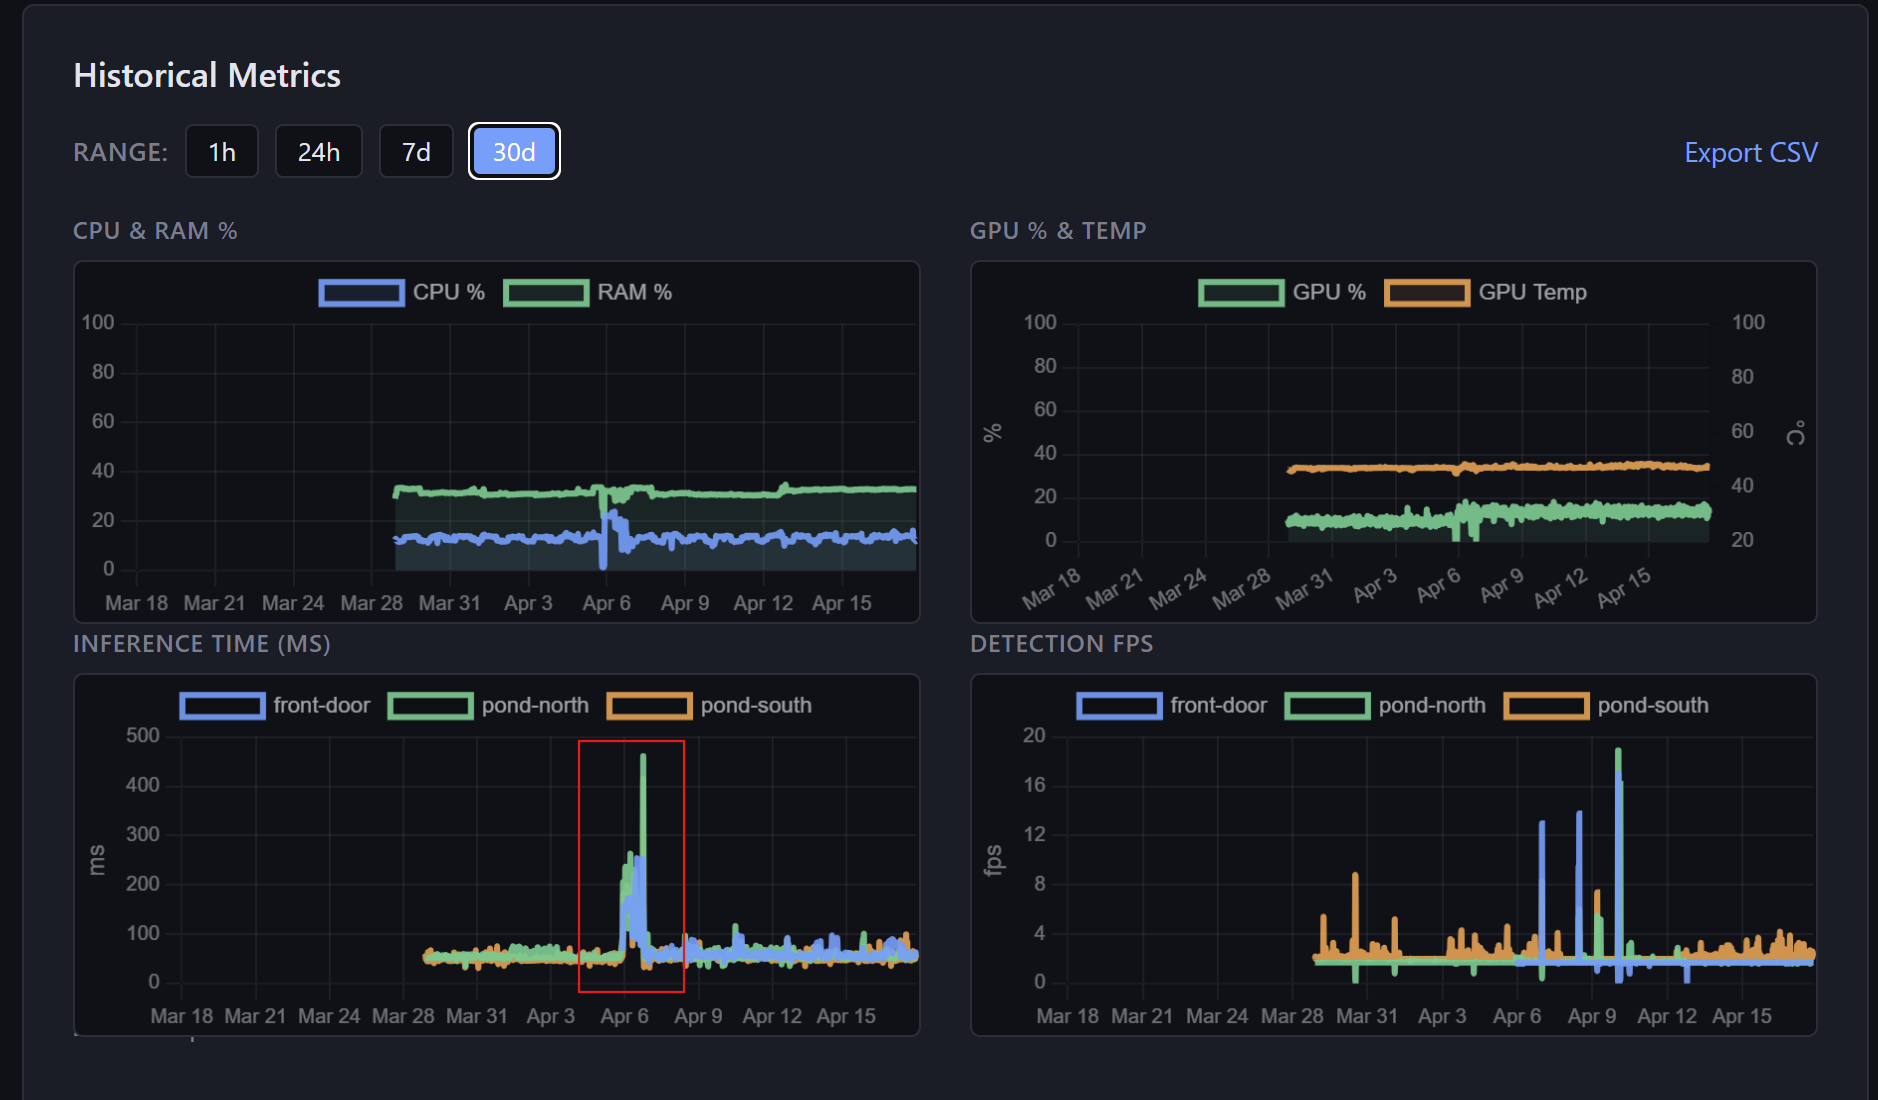Click the pond-south legend icon on Detection FPS chart
This screenshot has width=1878, height=1100.
coord(1546,705)
